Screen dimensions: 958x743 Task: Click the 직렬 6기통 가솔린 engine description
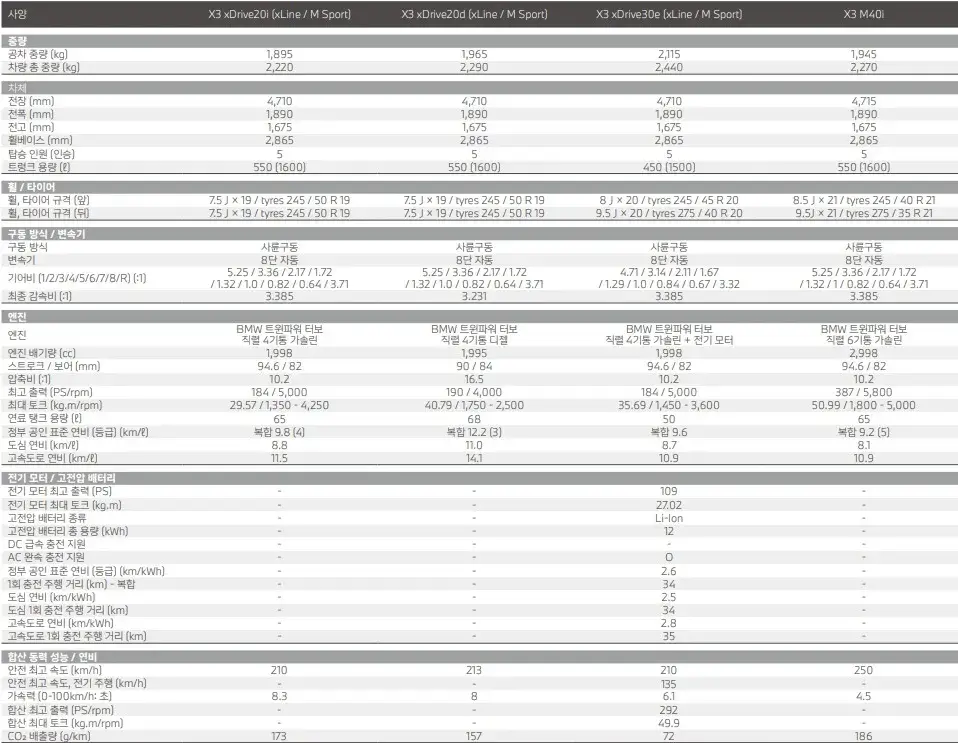pyautogui.click(x=863, y=340)
